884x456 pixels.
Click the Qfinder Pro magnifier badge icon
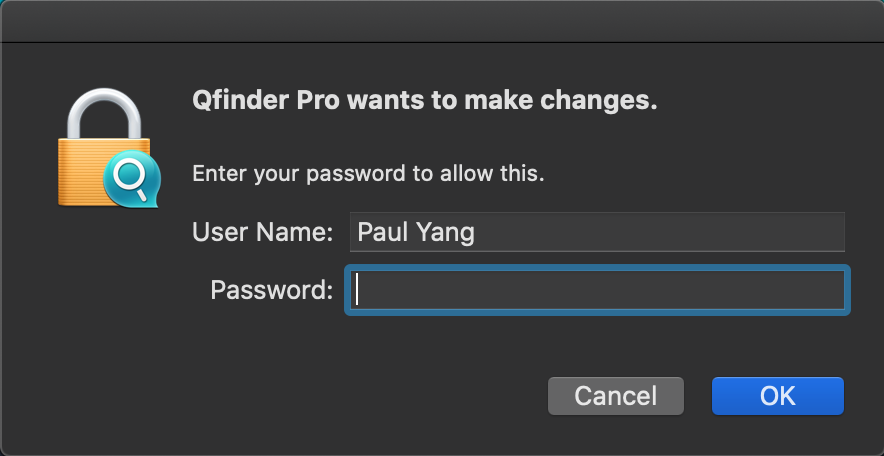[132, 181]
